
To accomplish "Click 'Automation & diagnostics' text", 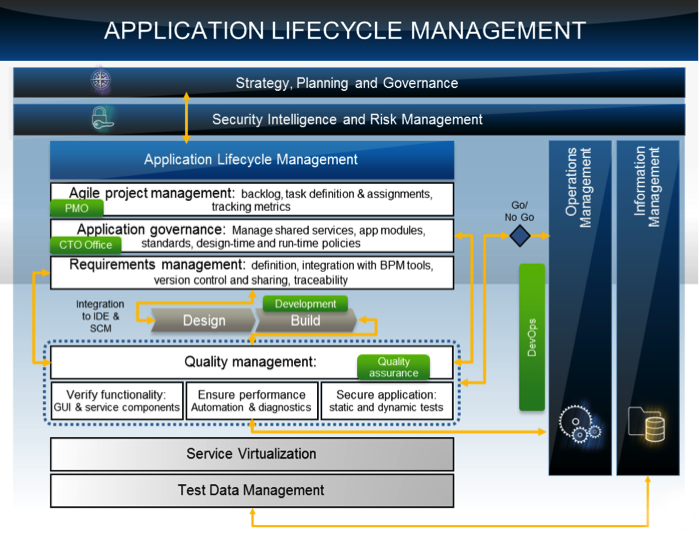I will point(251,407).
